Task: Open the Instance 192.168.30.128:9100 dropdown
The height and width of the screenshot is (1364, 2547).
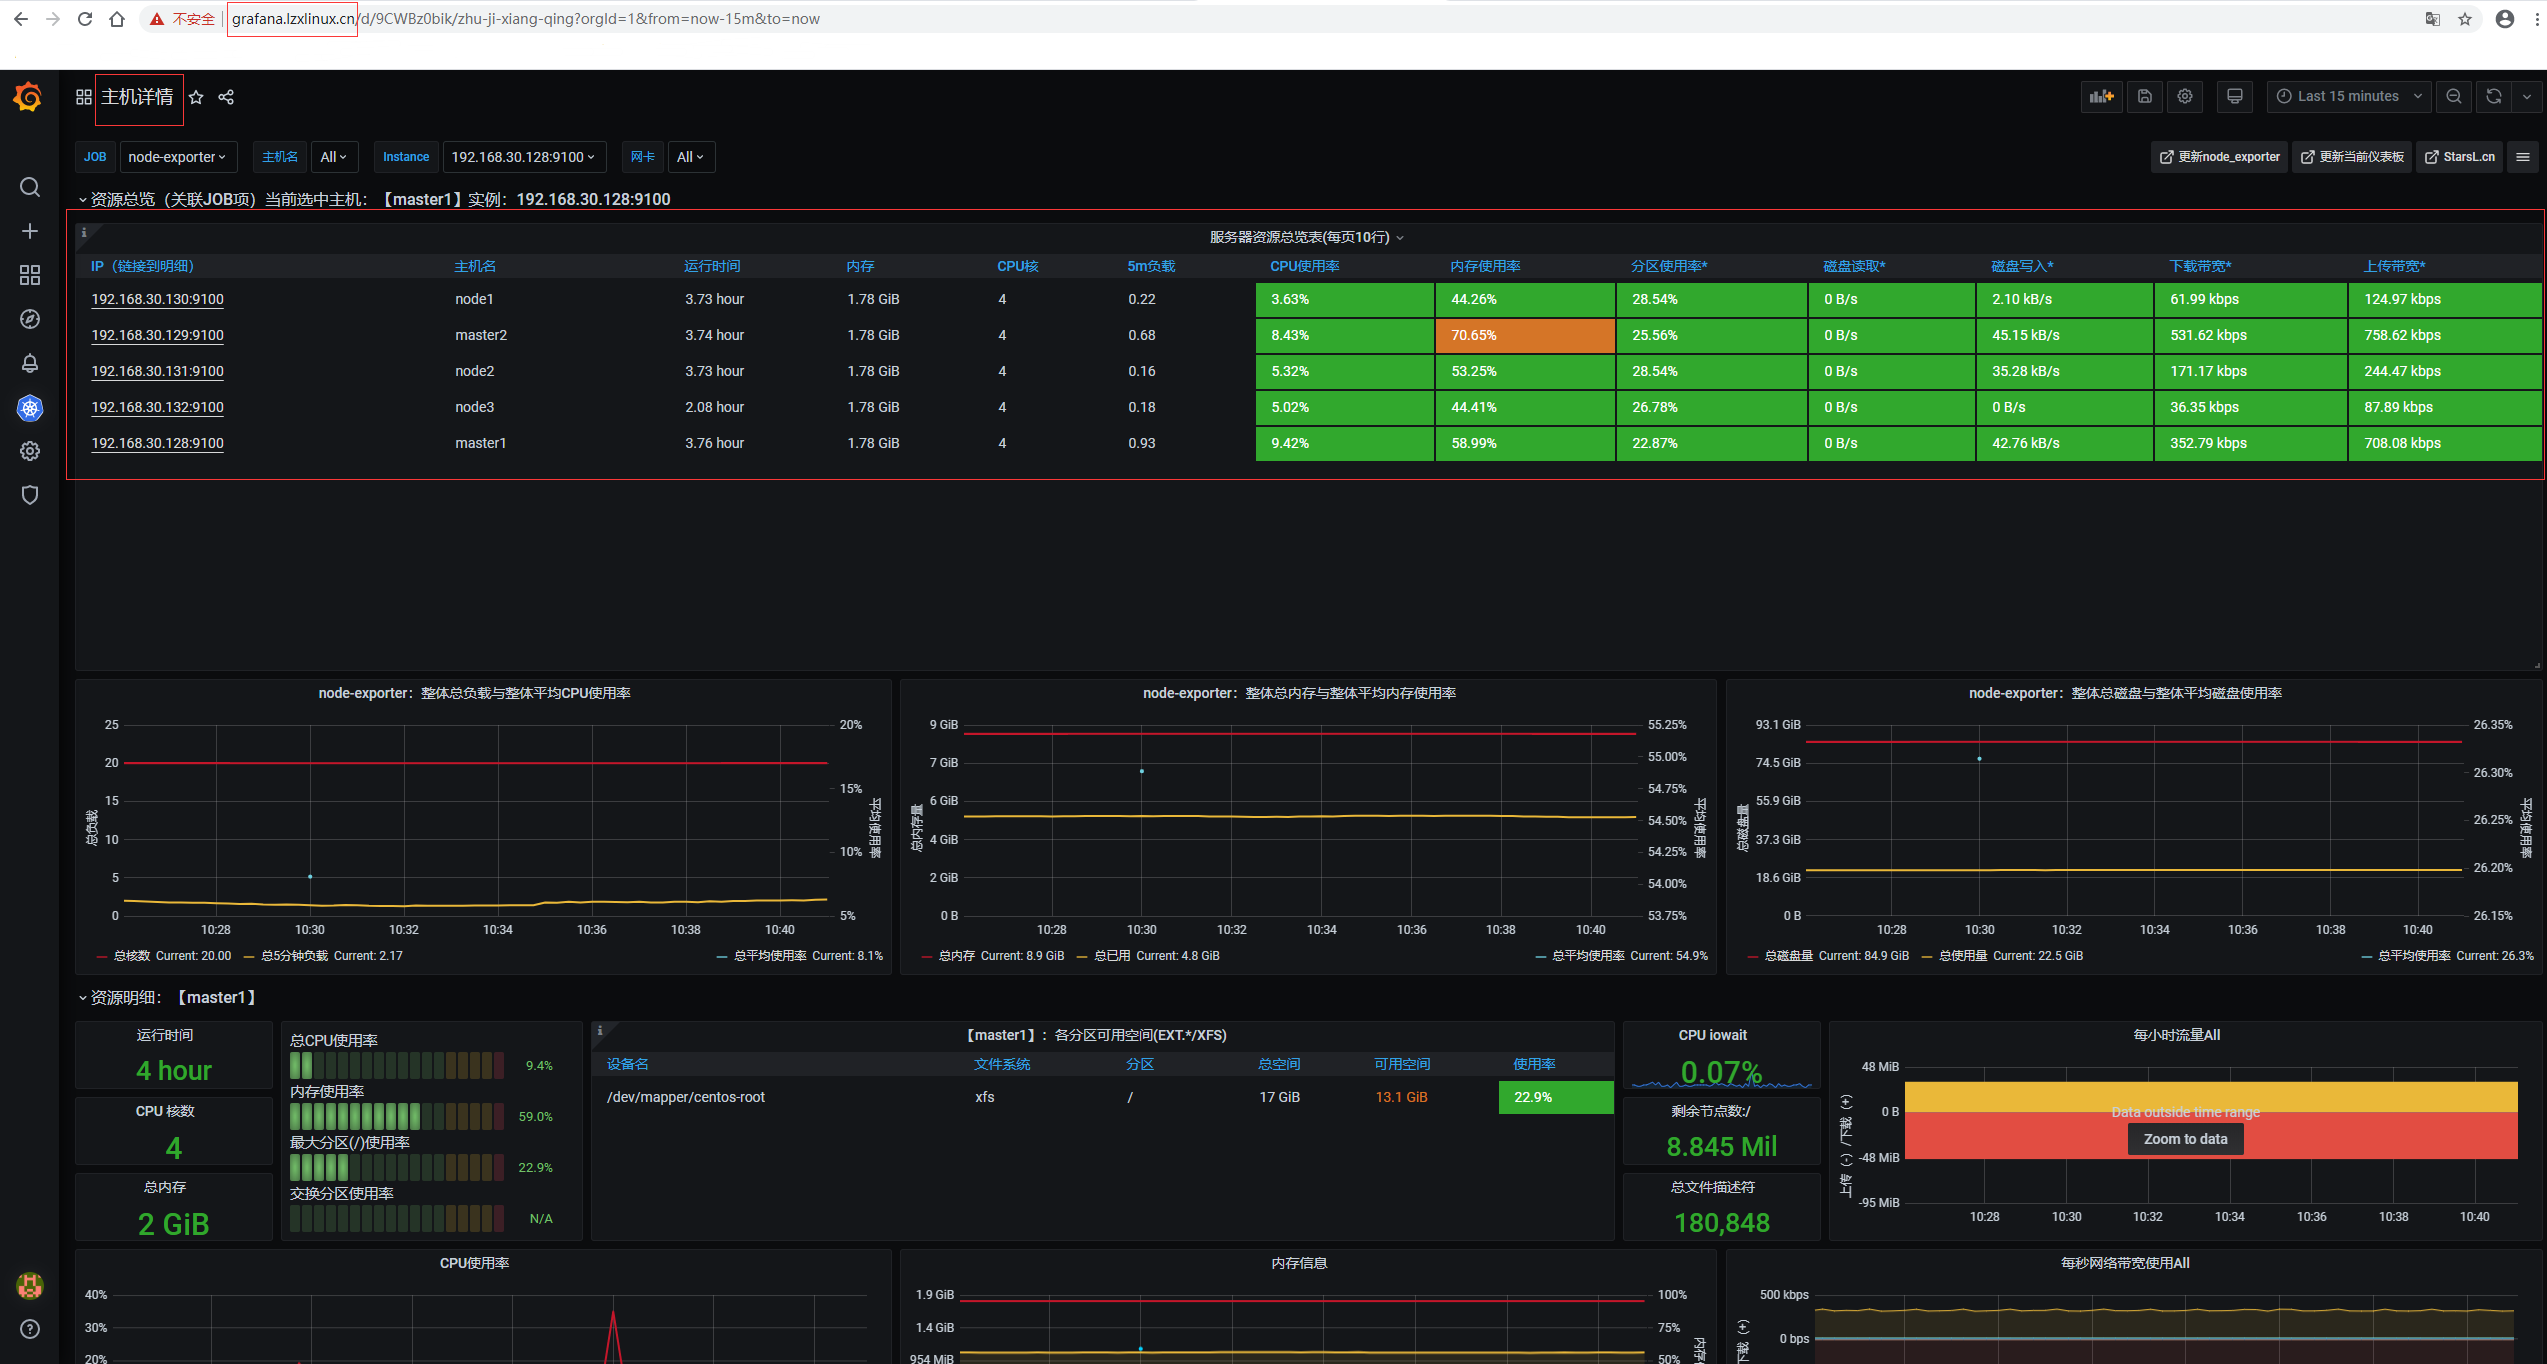Action: pyautogui.click(x=523, y=157)
